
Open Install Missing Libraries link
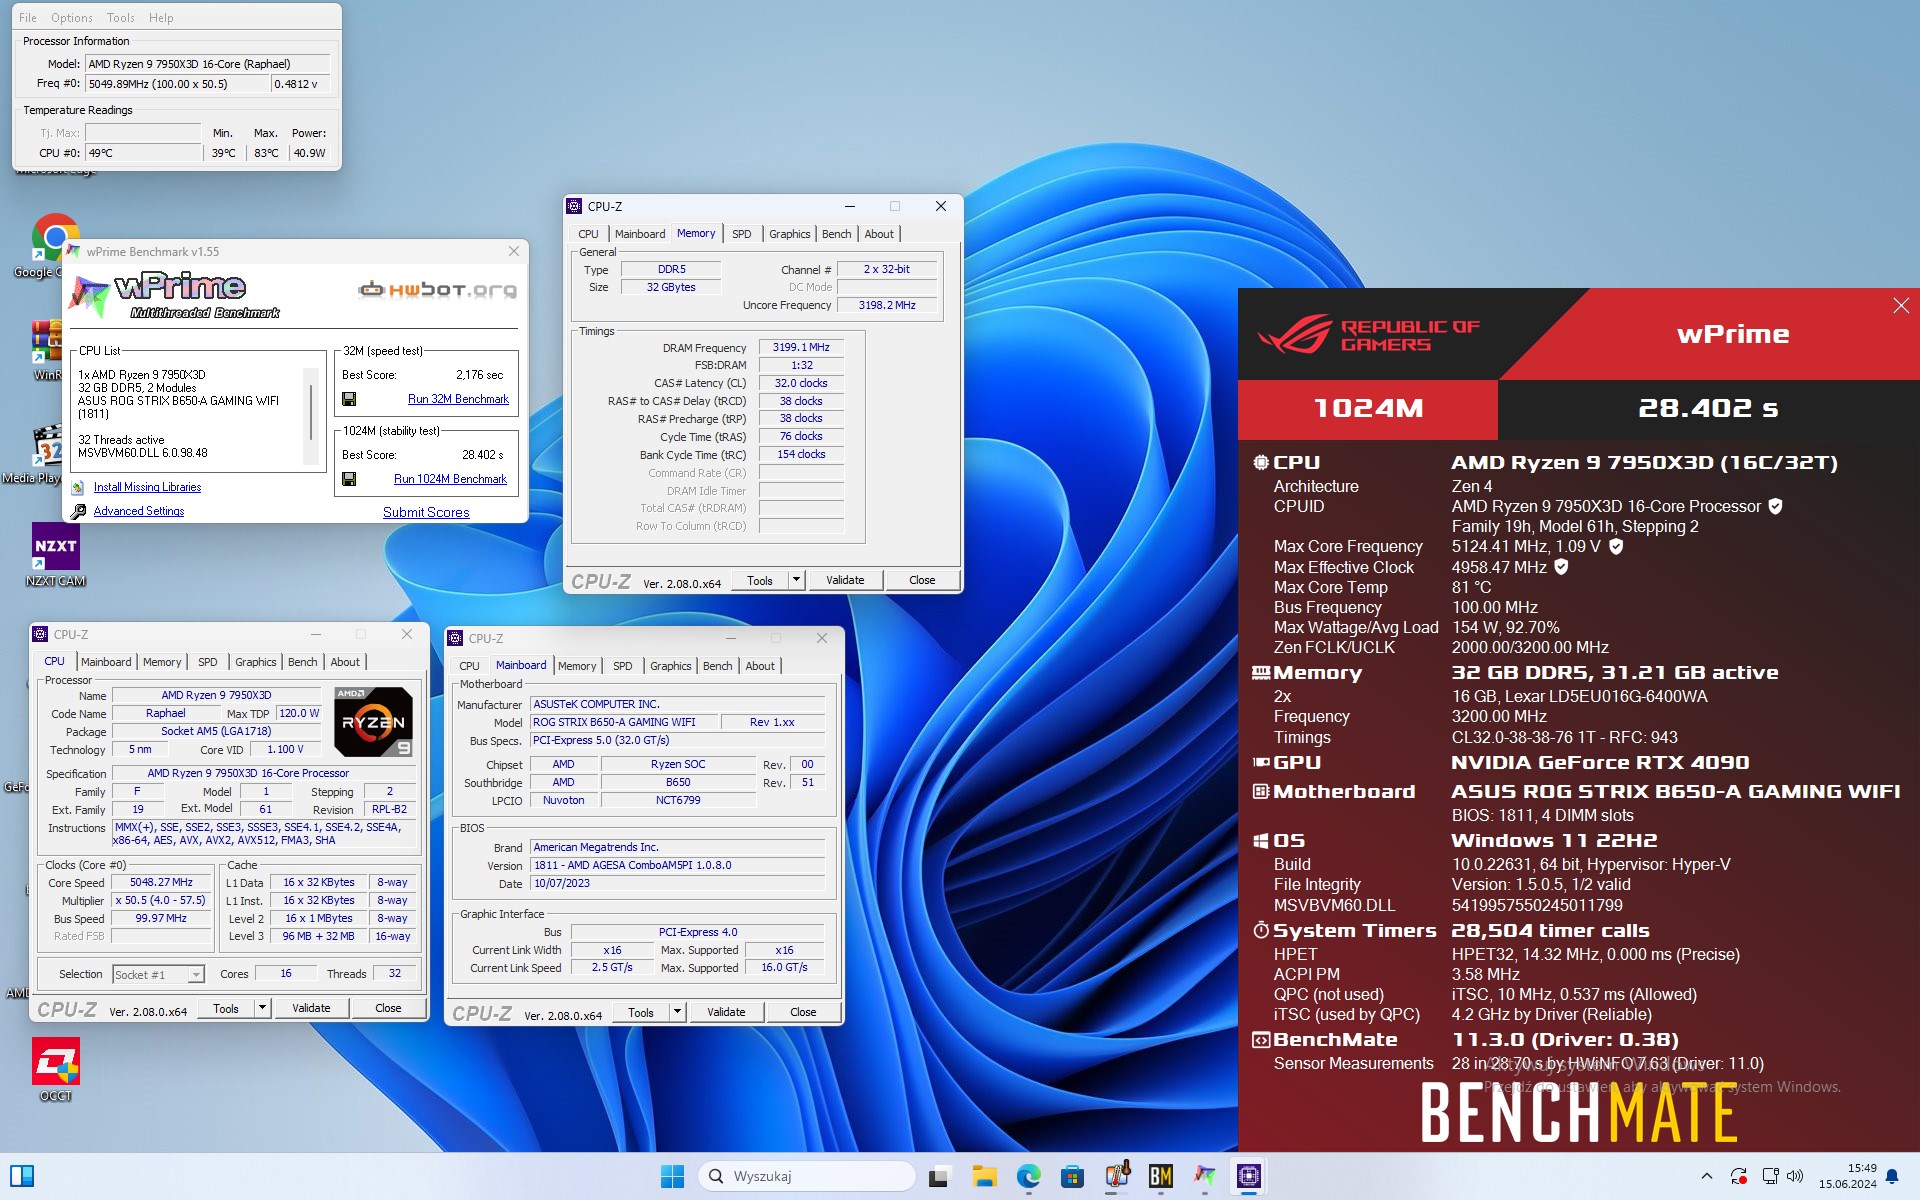coord(147,487)
